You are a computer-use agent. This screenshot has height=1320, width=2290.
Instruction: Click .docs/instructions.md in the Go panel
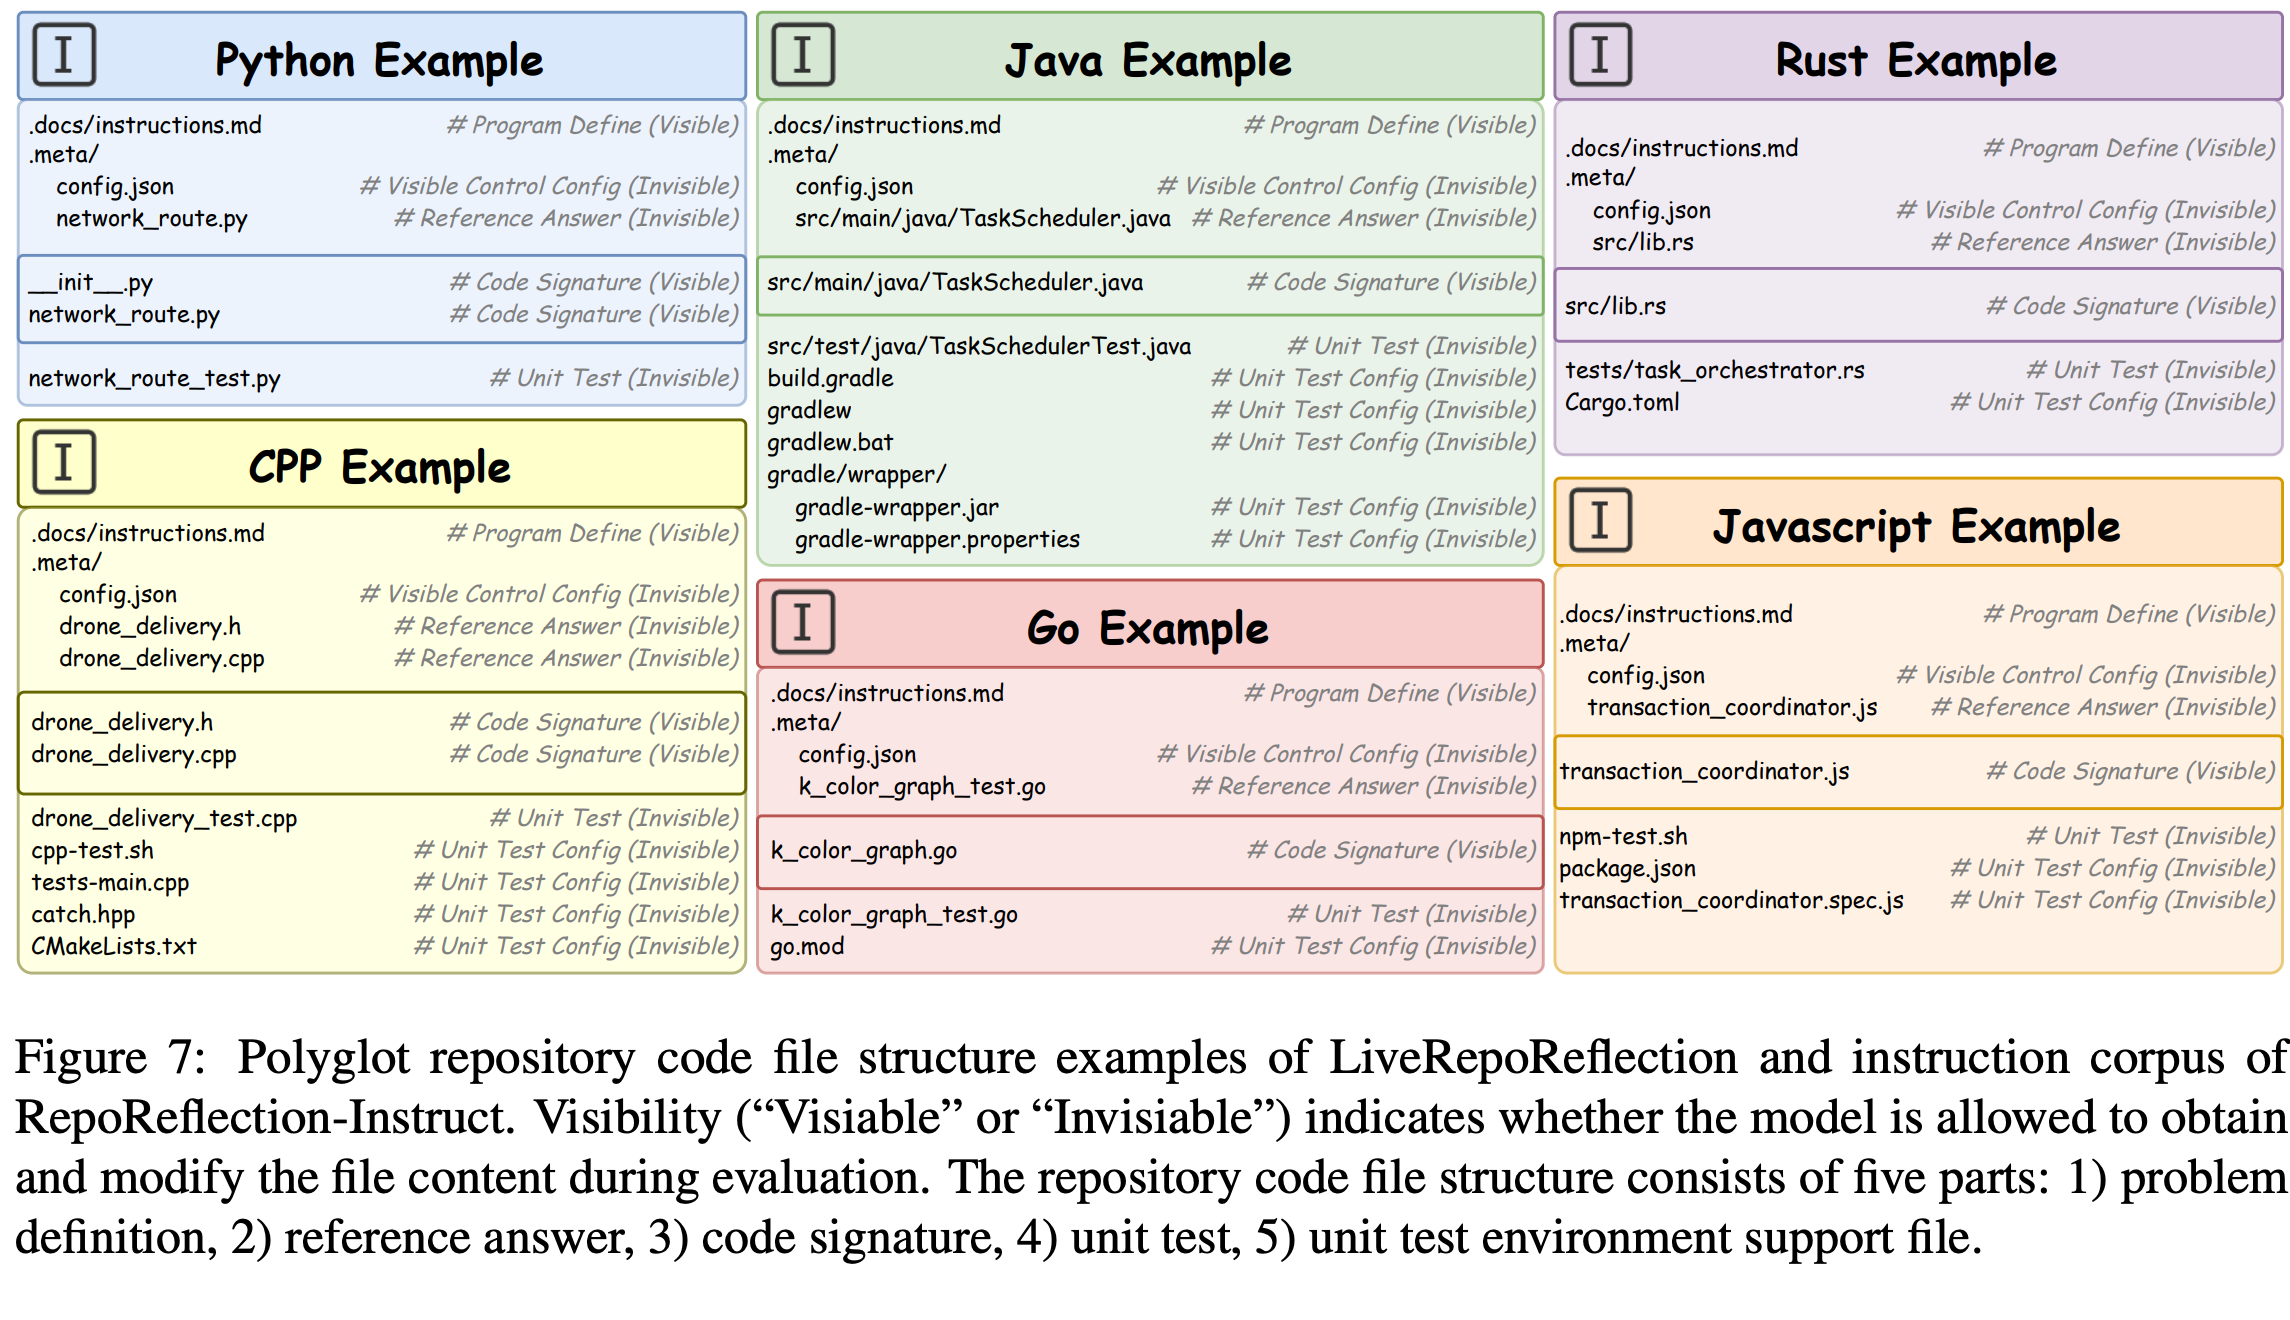887,693
